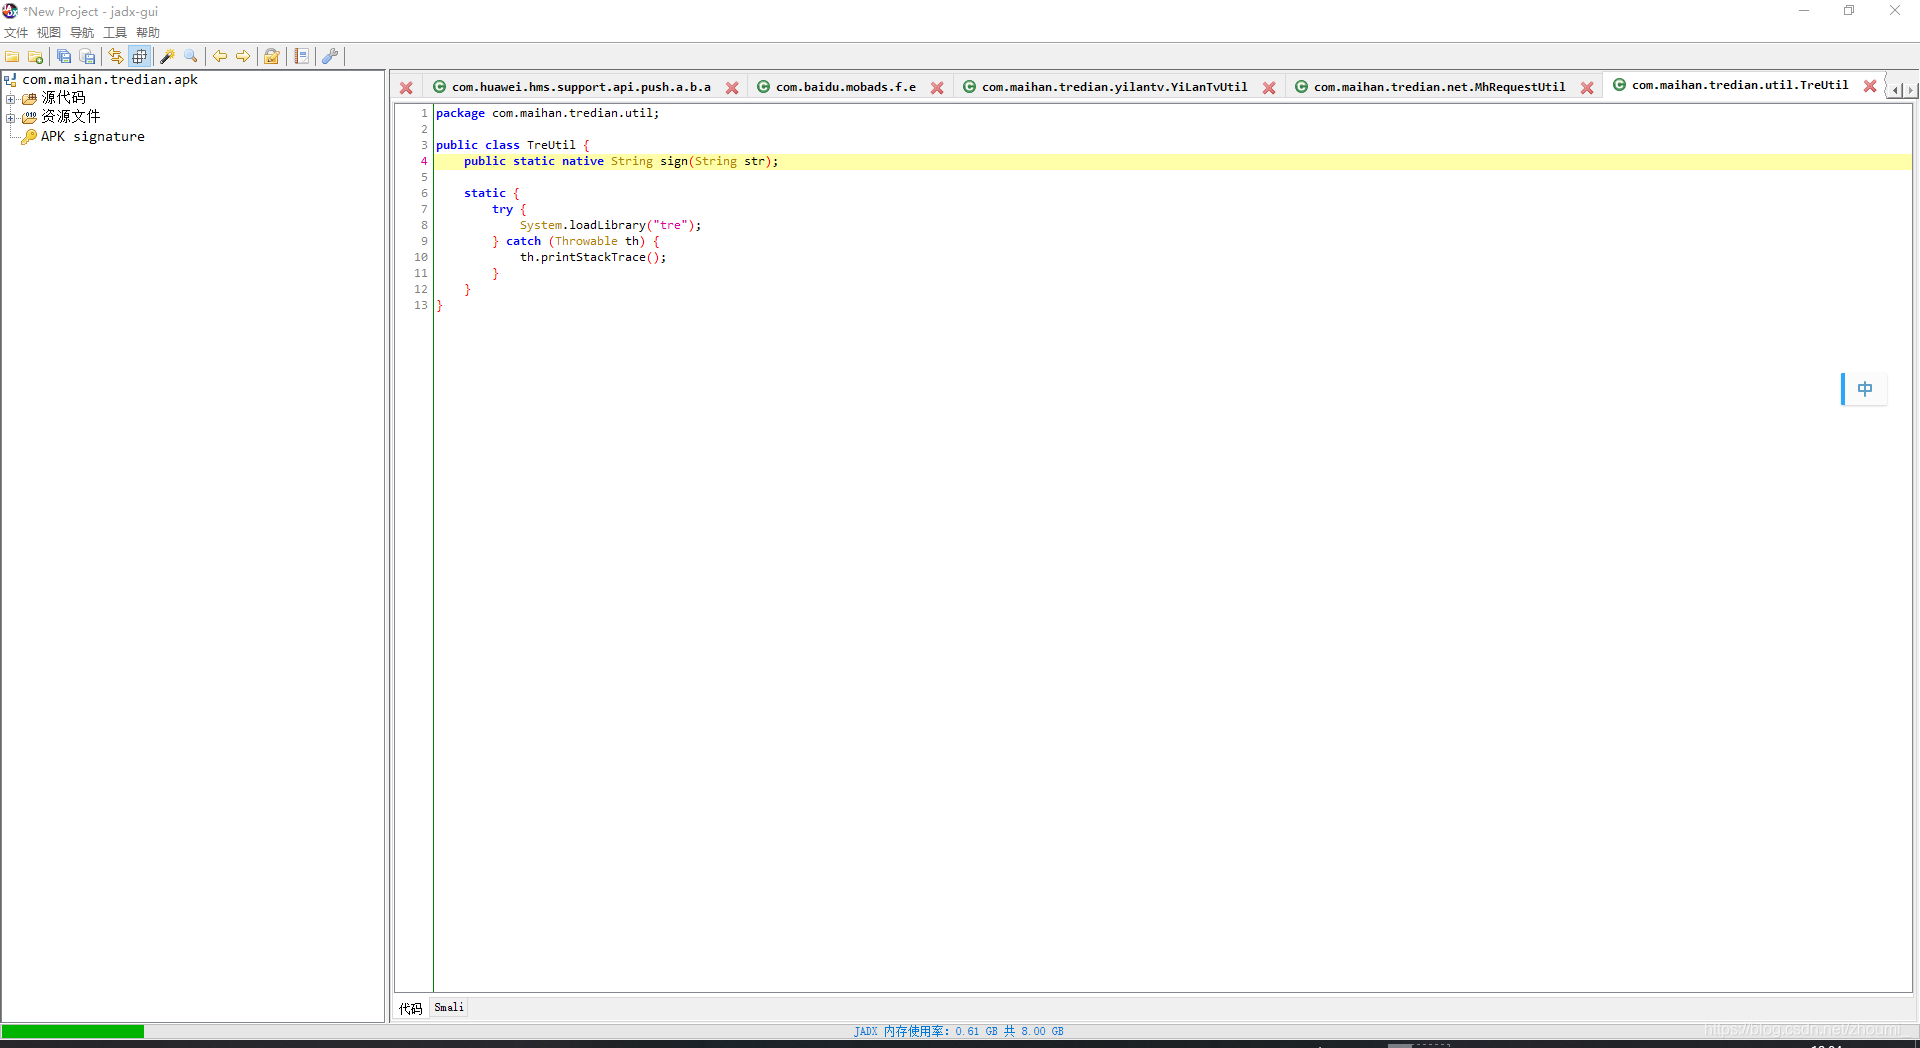
Task: Switch to the com.baidu.mobads.f.e tab
Action: click(845, 87)
